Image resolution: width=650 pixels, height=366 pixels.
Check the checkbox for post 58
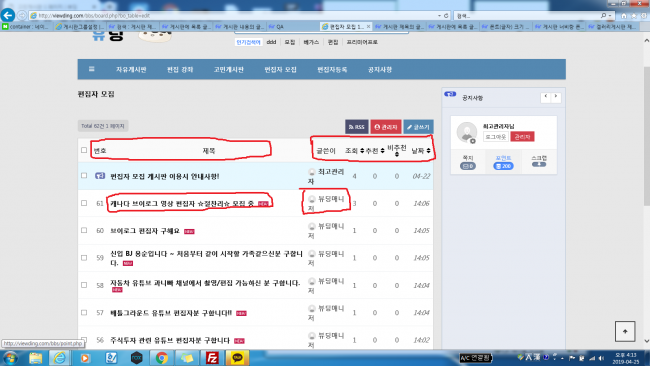point(84,285)
